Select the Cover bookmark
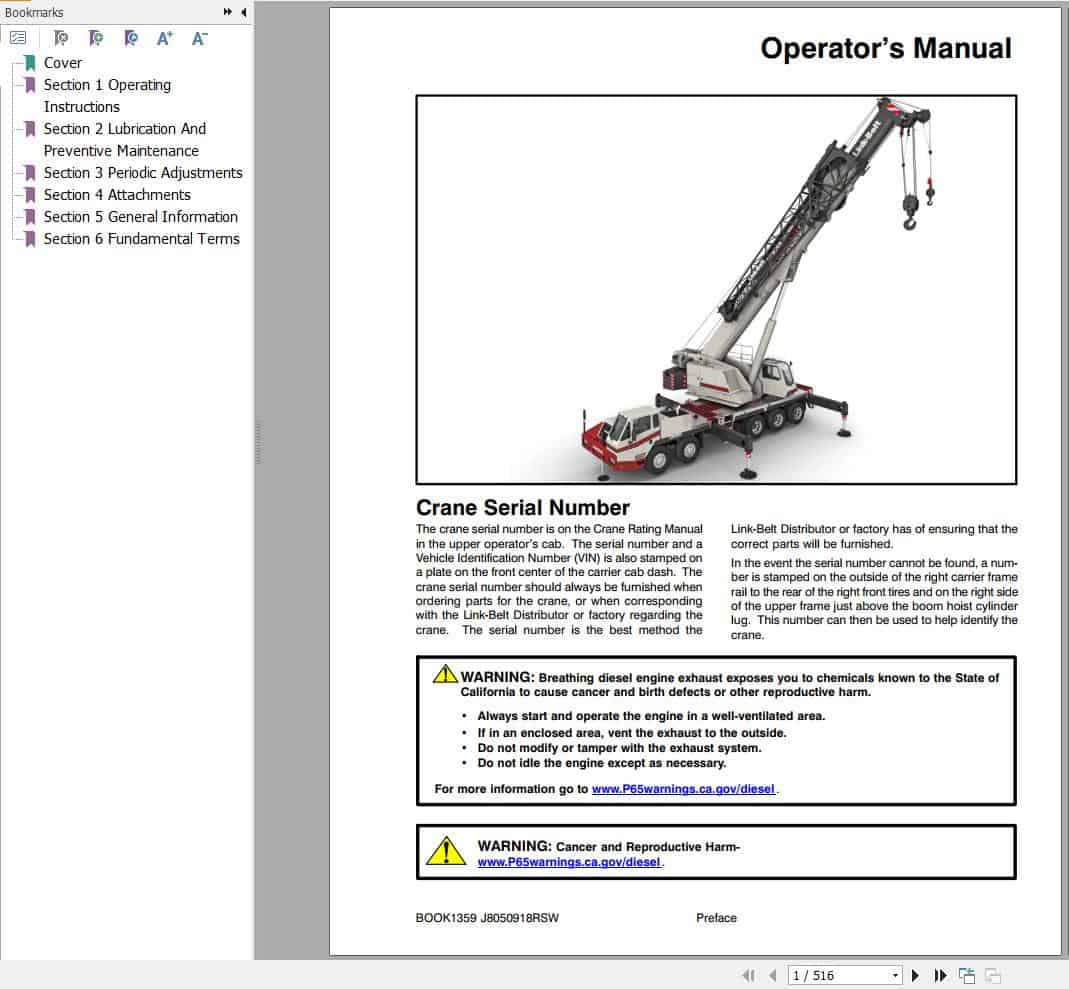The image size is (1069, 989). pyautogui.click(x=63, y=62)
